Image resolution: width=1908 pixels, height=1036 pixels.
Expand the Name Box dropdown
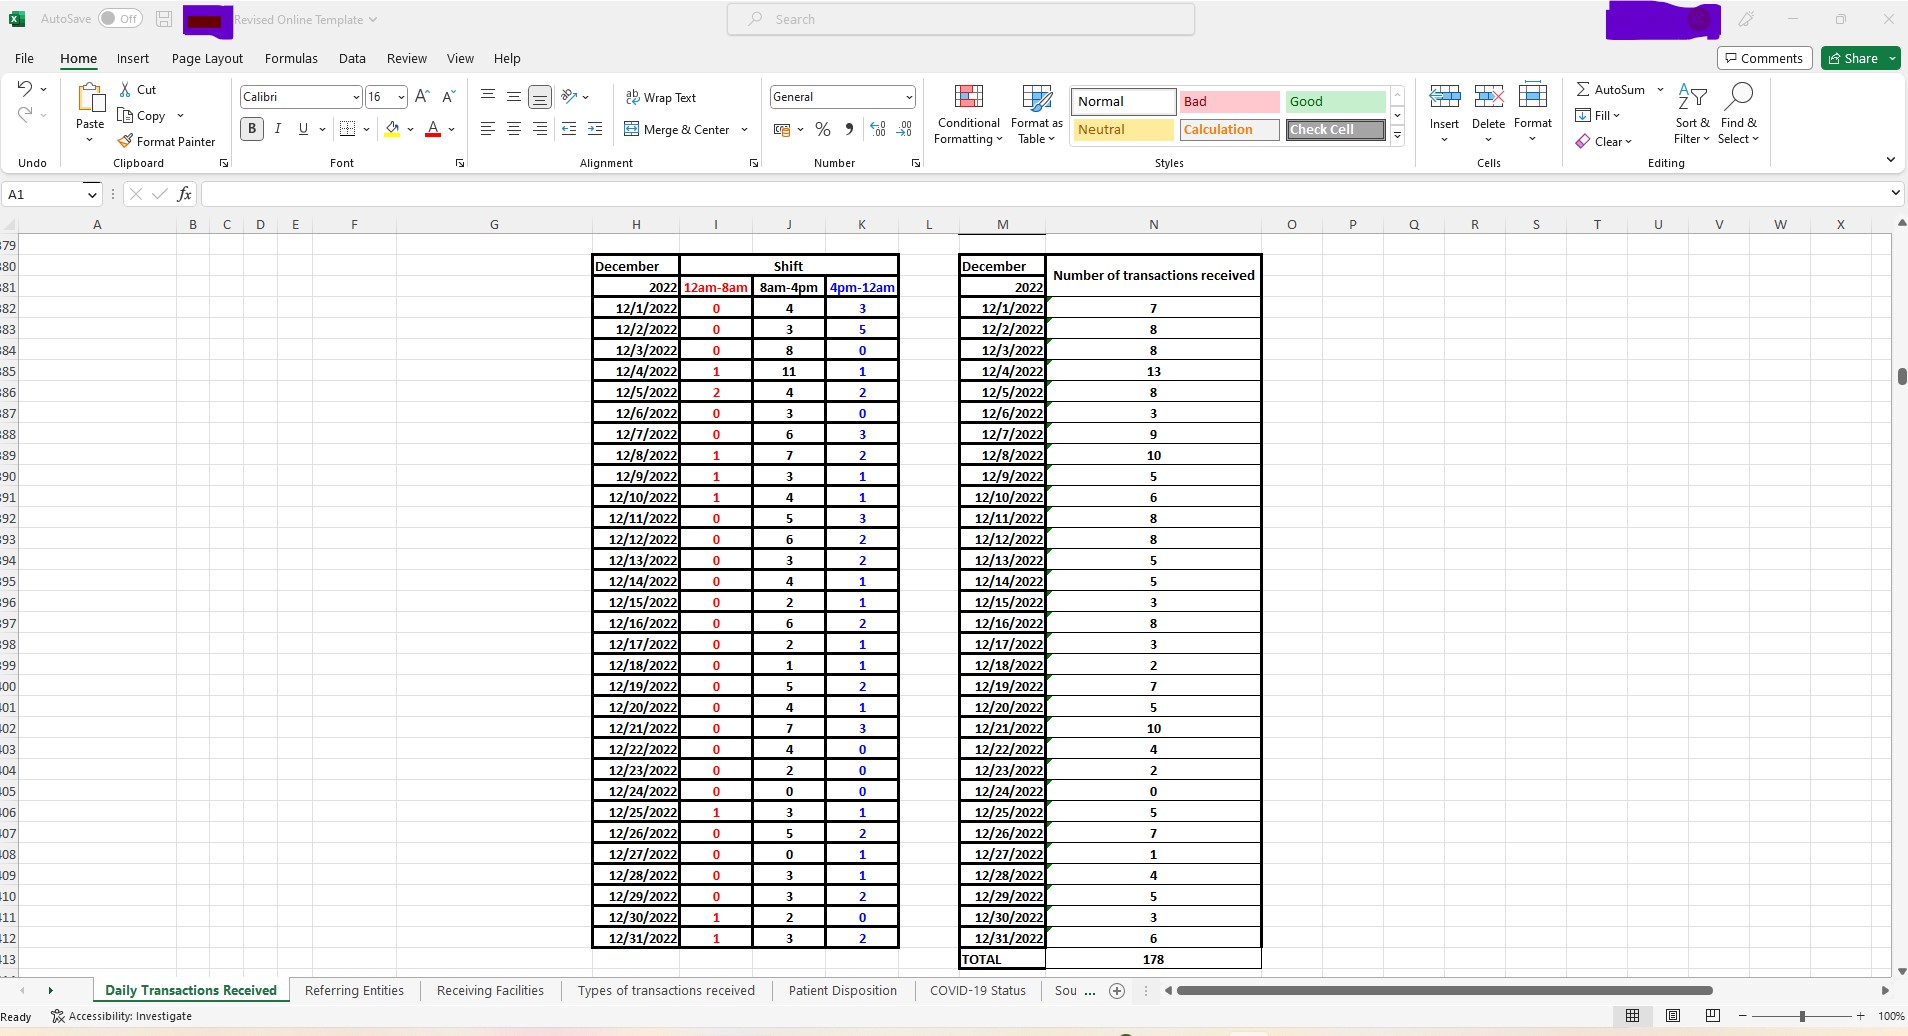(91, 194)
